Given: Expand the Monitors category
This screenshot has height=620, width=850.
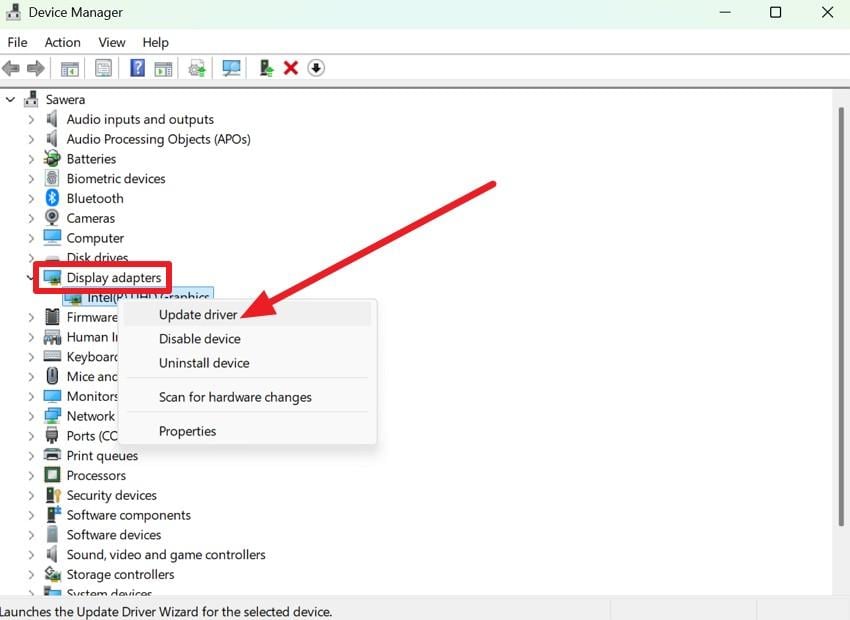Looking at the screenshot, I should 31,396.
